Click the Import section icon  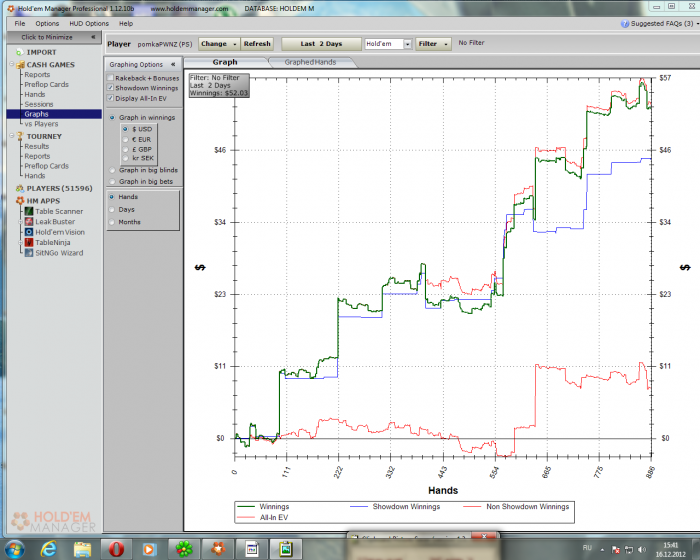pos(19,52)
